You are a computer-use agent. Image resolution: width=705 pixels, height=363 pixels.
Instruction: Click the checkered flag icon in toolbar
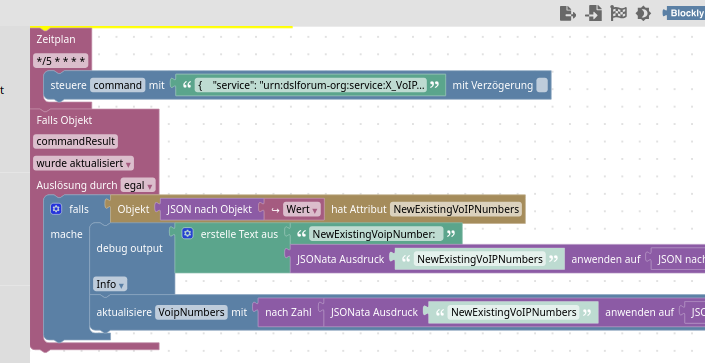618,13
